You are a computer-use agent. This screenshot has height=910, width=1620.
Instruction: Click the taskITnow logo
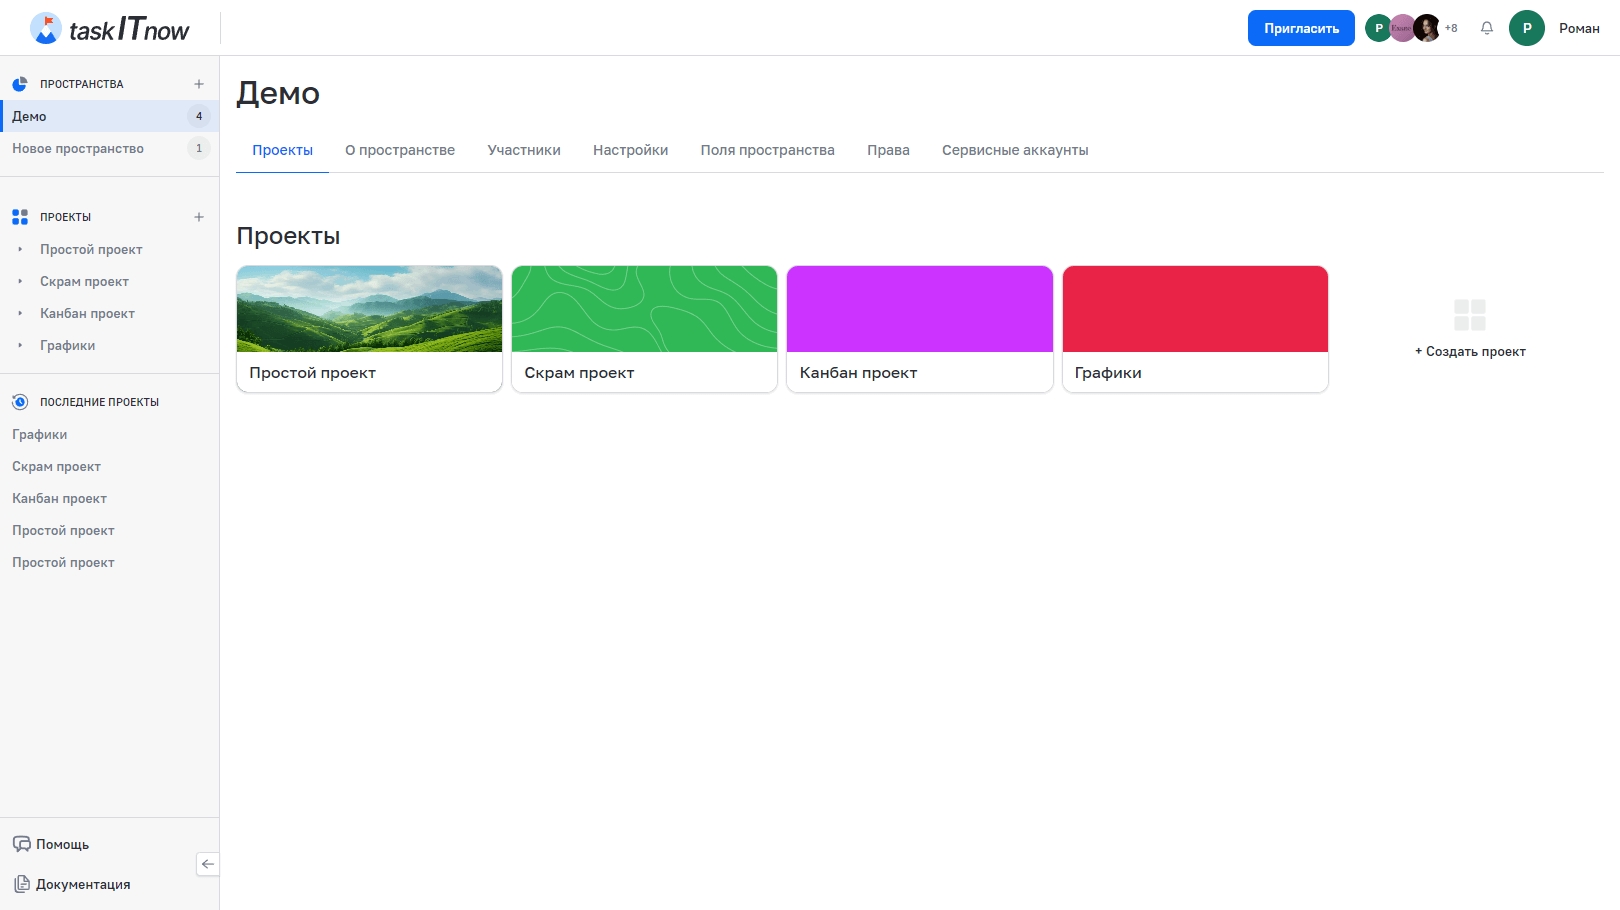coord(110,29)
